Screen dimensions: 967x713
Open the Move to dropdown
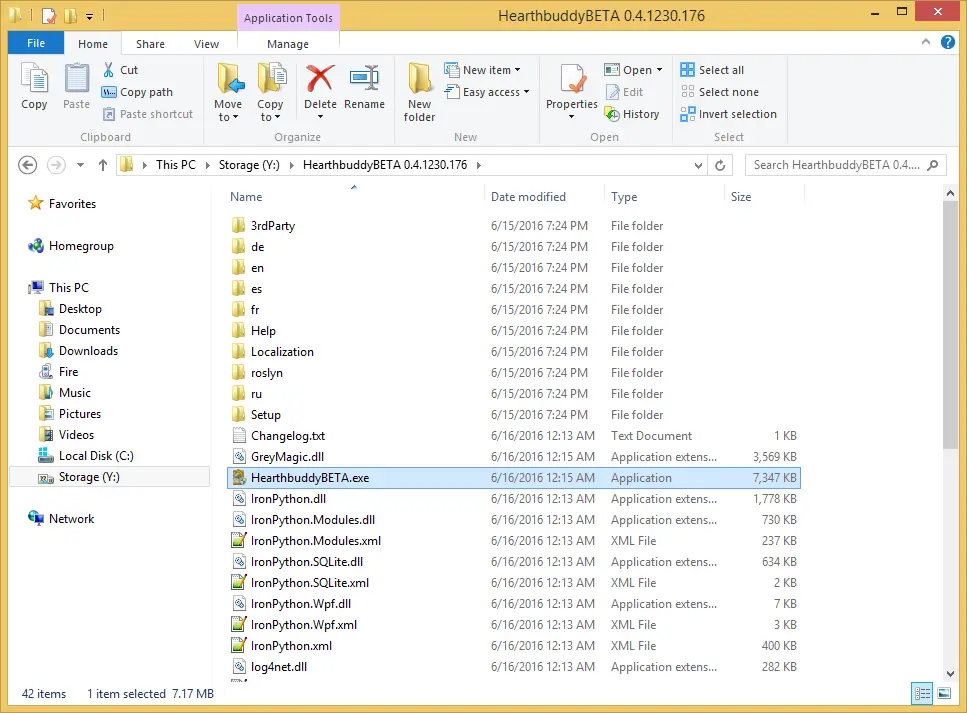[228, 117]
